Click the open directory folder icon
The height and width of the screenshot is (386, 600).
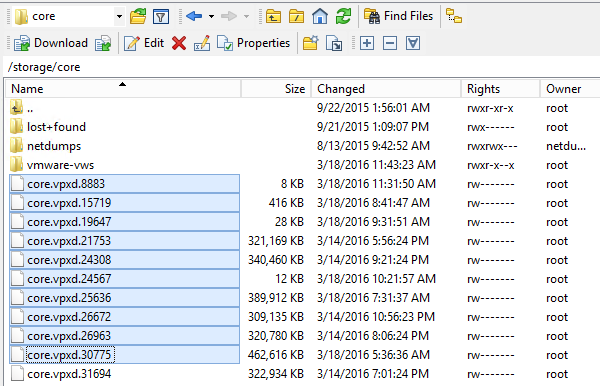138,16
